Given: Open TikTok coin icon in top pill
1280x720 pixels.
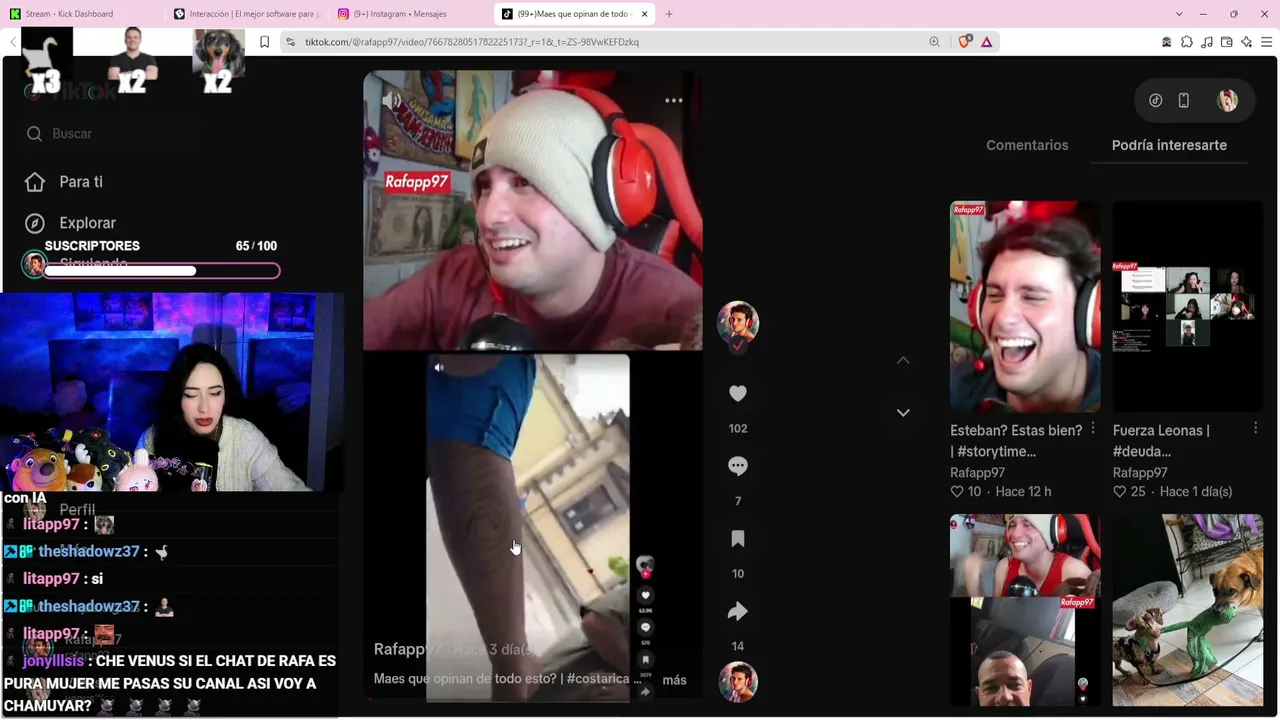Looking at the screenshot, I should pyautogui.click(x=1156, y=100).
